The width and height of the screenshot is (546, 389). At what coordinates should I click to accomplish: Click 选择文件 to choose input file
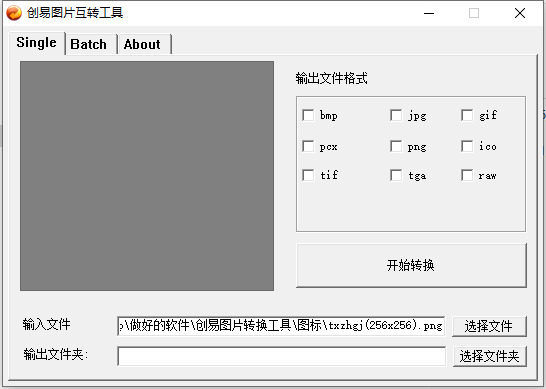click(489, 326)
